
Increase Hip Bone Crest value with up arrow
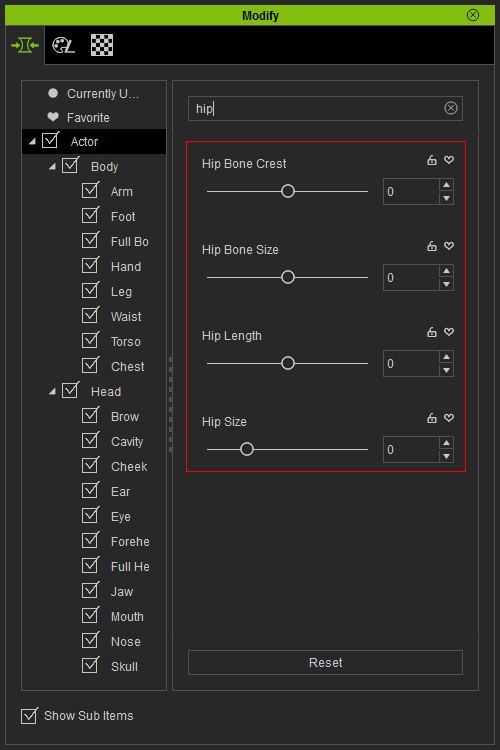446,185
